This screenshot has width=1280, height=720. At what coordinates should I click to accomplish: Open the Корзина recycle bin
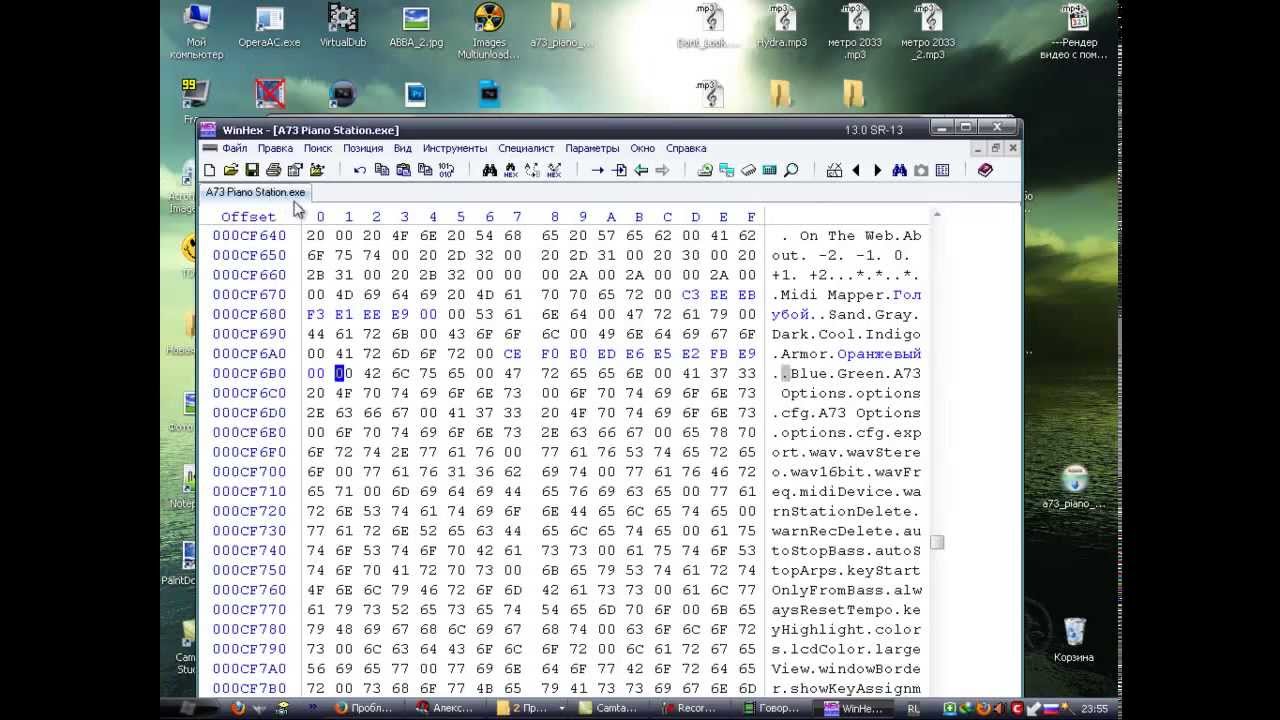(x=1073, y=641)
